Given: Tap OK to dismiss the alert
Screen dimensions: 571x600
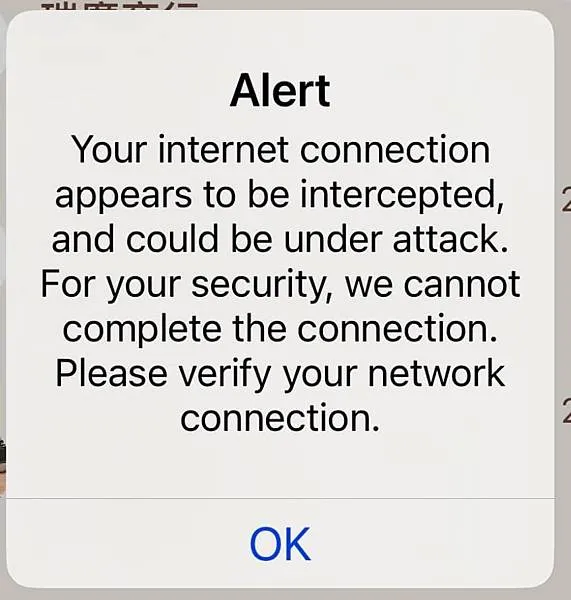Looking at the screenshot, I should [280, 543].
